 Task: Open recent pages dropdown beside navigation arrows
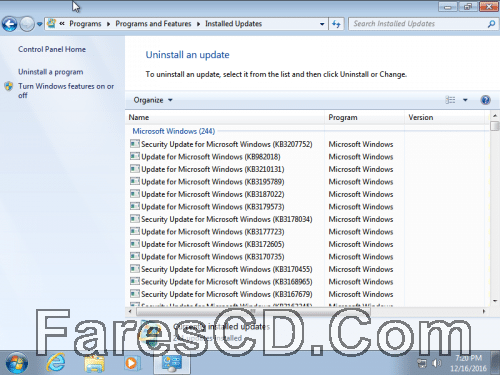[x=39, y=24]
